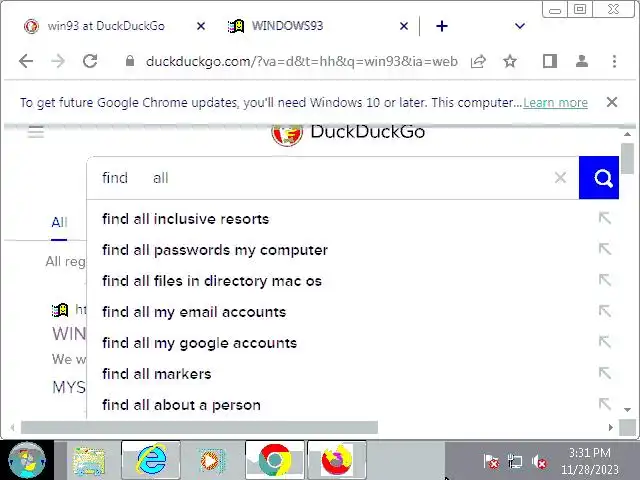Image resolution: width=640 pixels, height=480 pixels.
Task: Follow the Learn more link in update notice
Action: pos(556,102)
